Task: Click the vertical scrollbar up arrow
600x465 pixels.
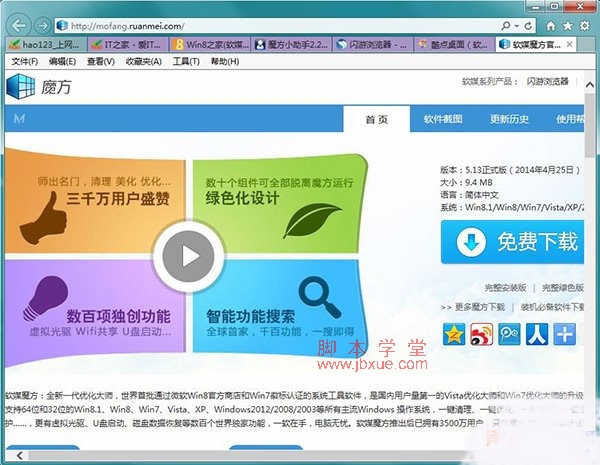Action: point(590,85)
